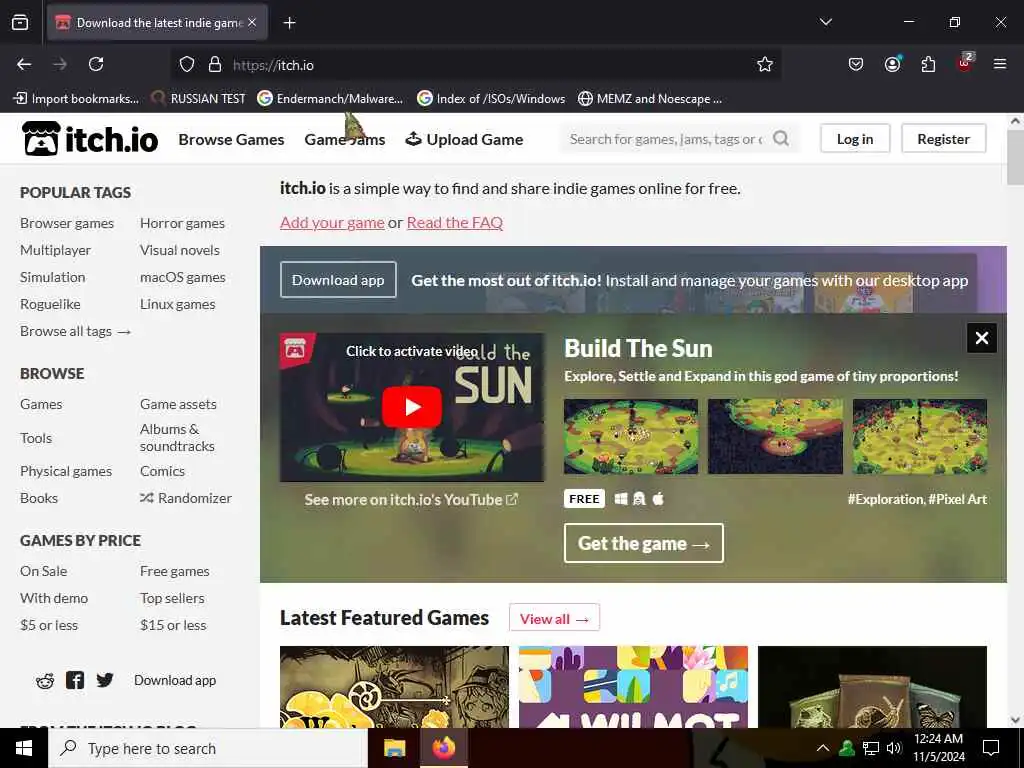Click the Get the game button
1024x768 pixels.
(643, 543)
